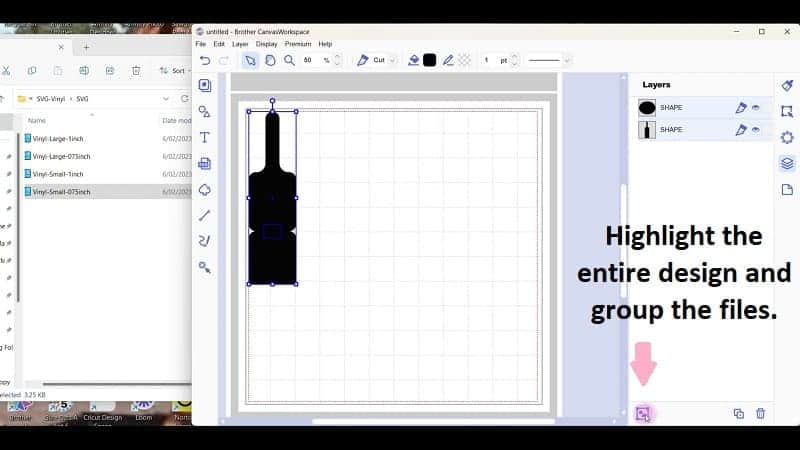Open the Display menu
800x450 pixels.
(266, 44)
